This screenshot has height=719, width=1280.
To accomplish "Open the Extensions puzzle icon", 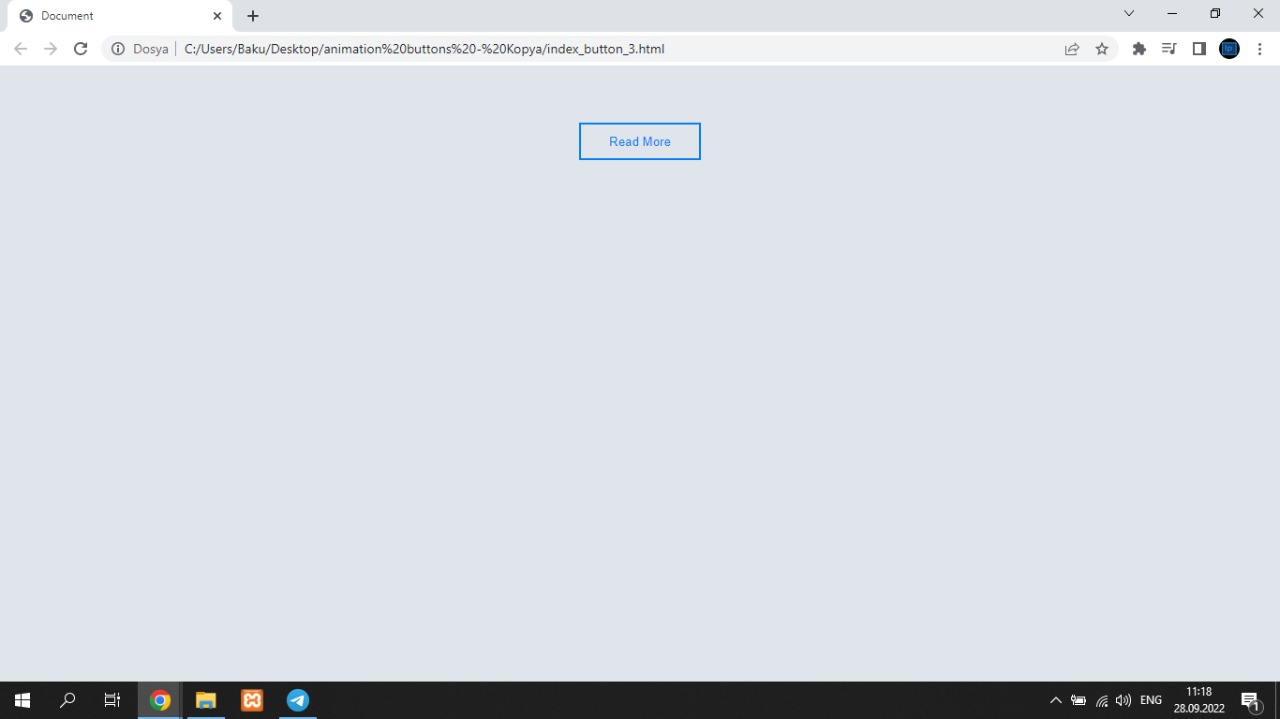I will tap(1139, 48).
